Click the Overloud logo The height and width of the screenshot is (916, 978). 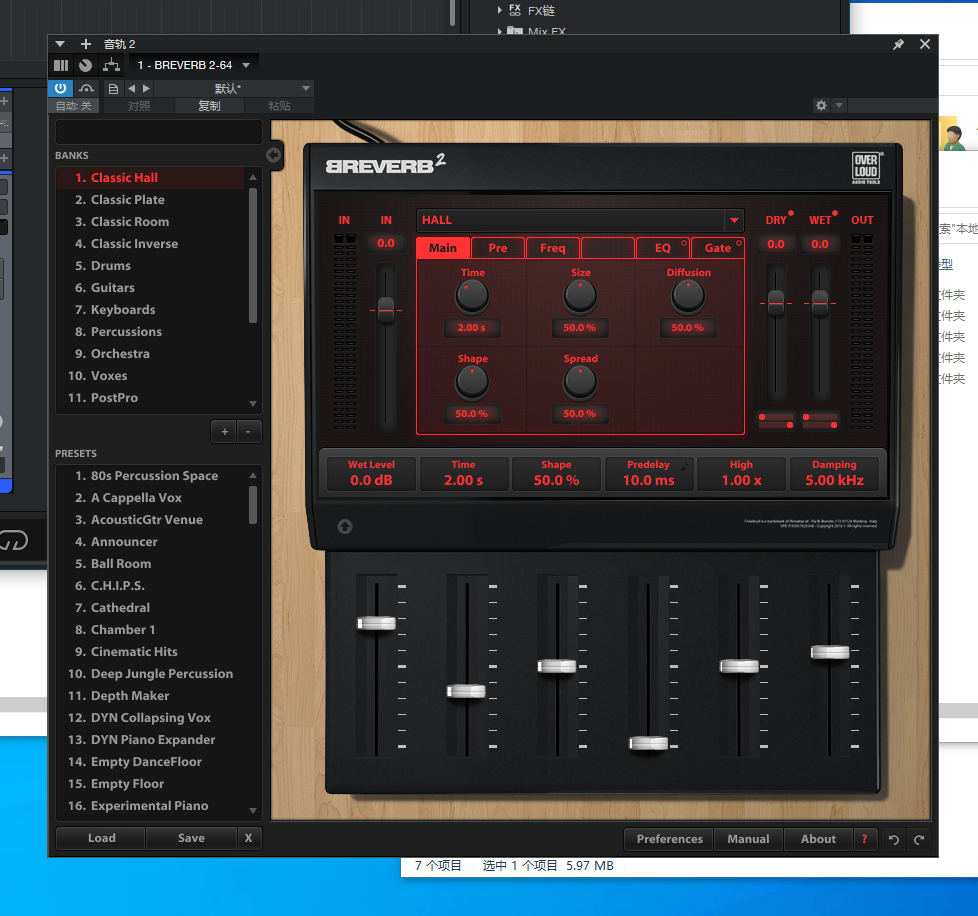click(x=866, y=168)
